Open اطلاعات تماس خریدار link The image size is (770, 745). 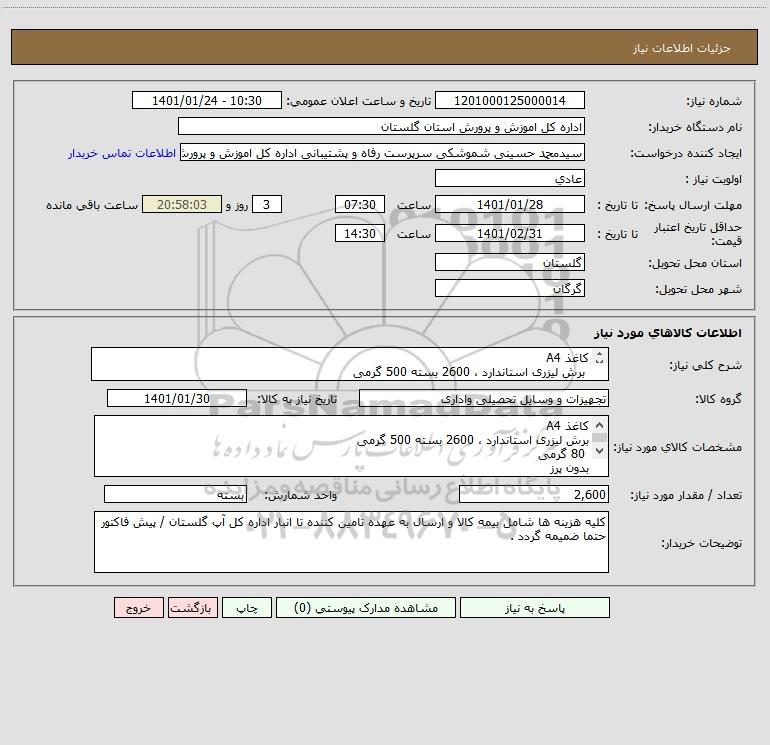click(122, 153)
